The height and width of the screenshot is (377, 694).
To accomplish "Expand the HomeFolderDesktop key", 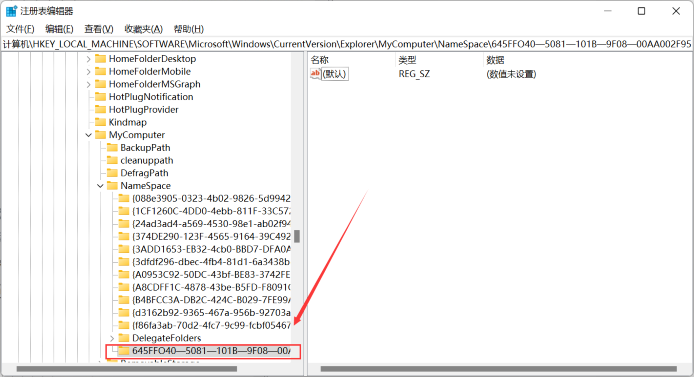I will tap(89, 59).
